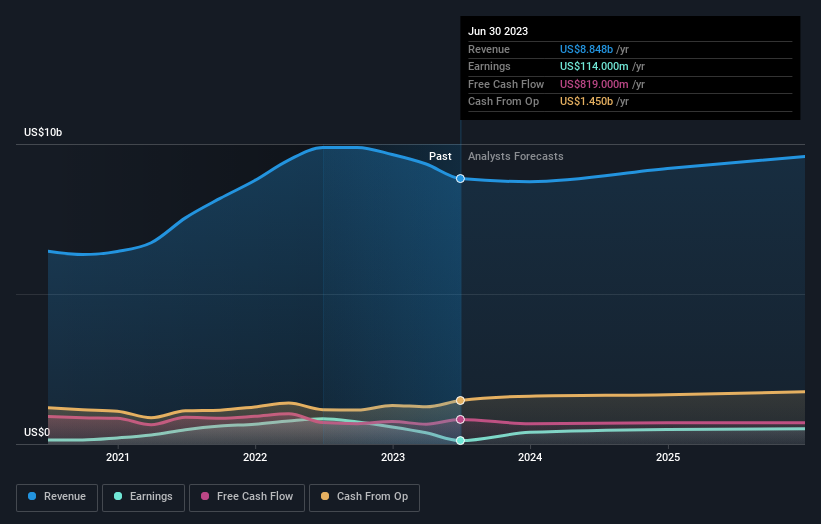This screenshot has width=821, height=524.
Task: Click the US$114.000m earnings value
Action: (594, 66)
